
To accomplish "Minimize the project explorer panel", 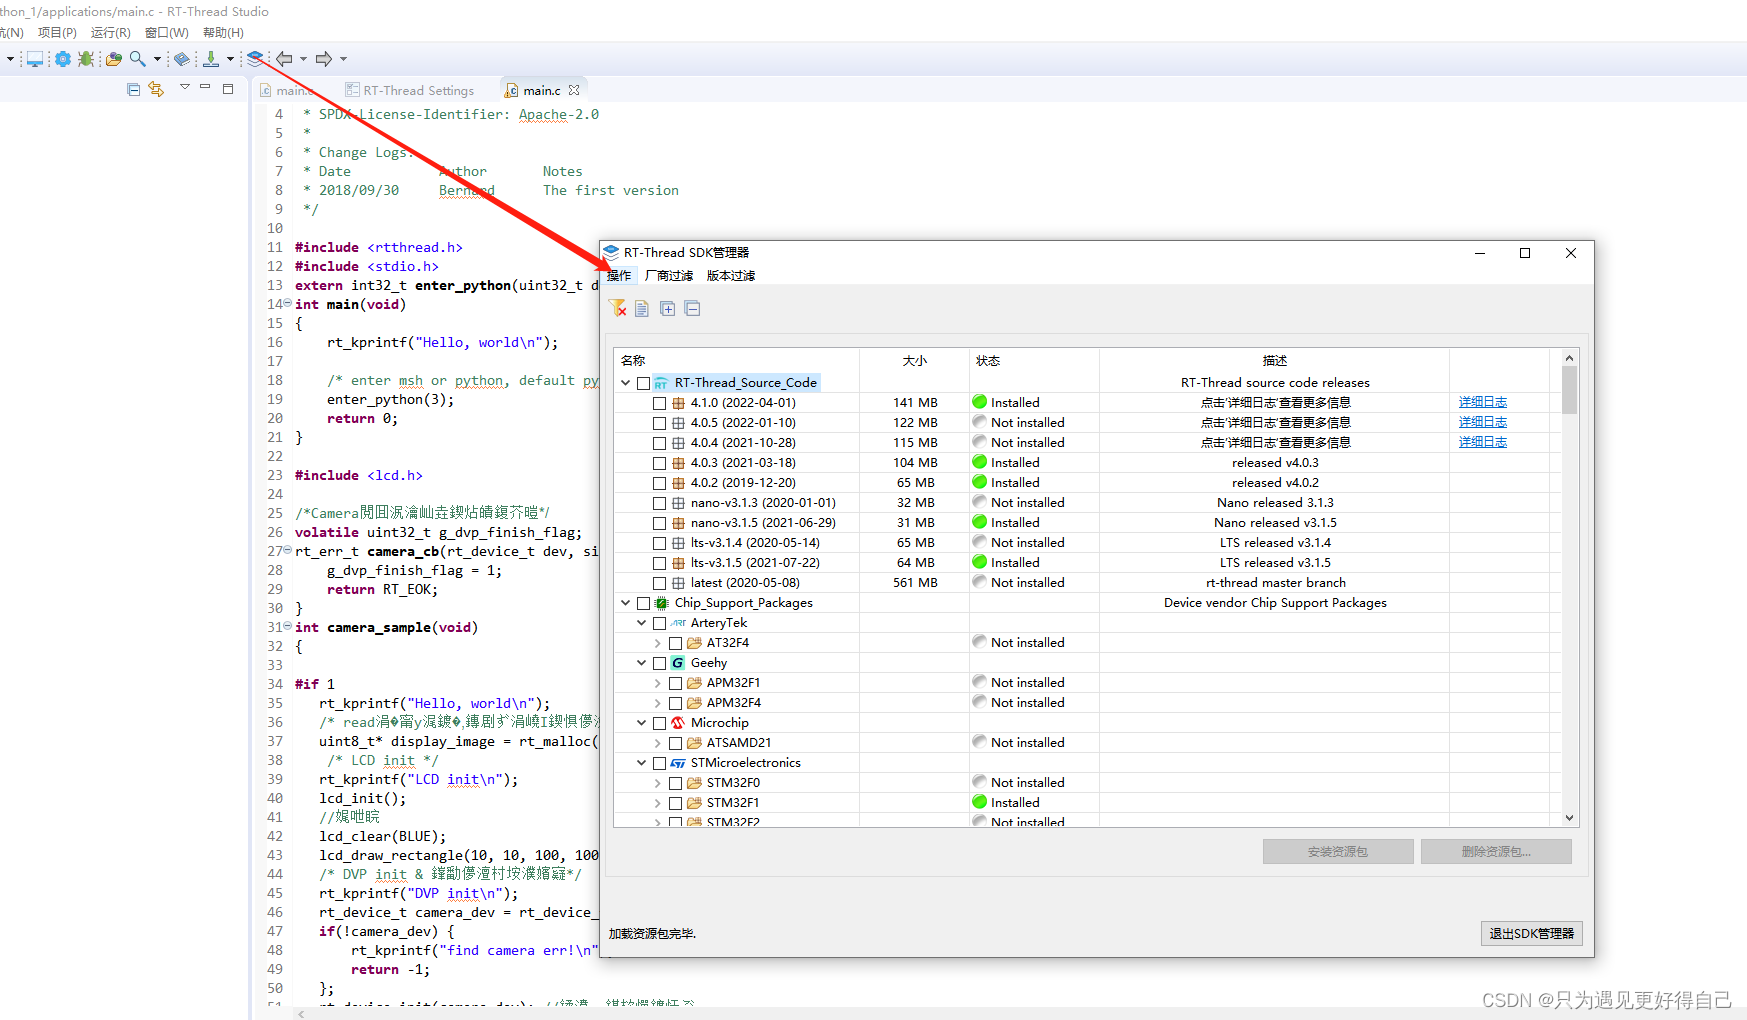I will coord(205,88).
